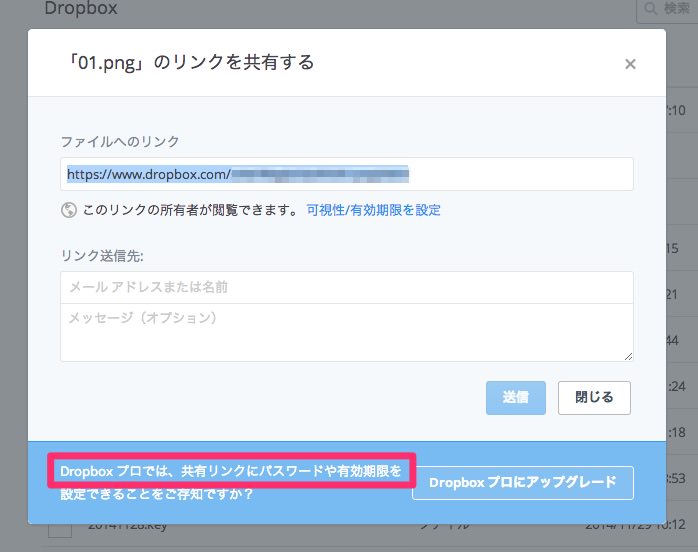This screenshot has height=552, width=698.
Task: Focus the メッセージ（オプション）text area
Action: [x=347, y=333]
